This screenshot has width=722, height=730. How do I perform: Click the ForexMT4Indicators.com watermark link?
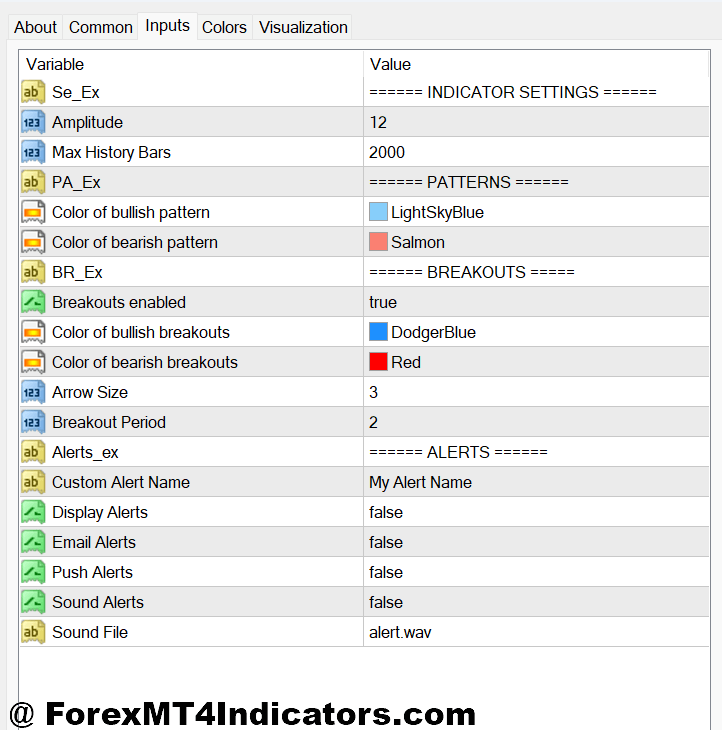click(243, 713)
